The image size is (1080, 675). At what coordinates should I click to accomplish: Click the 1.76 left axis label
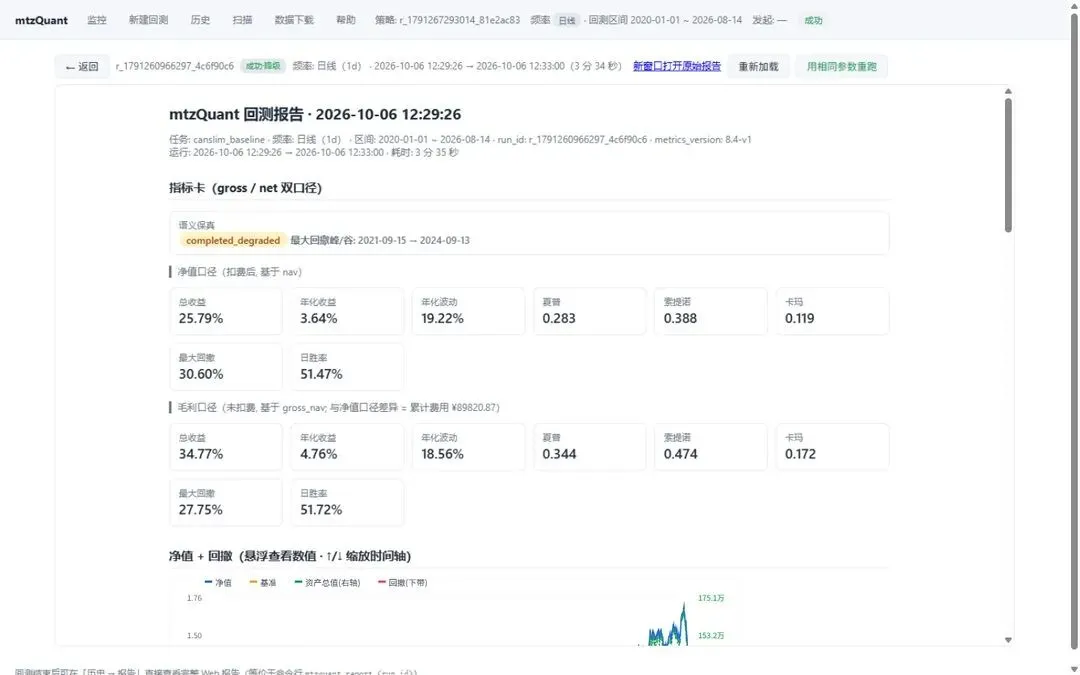coord(194,598)
